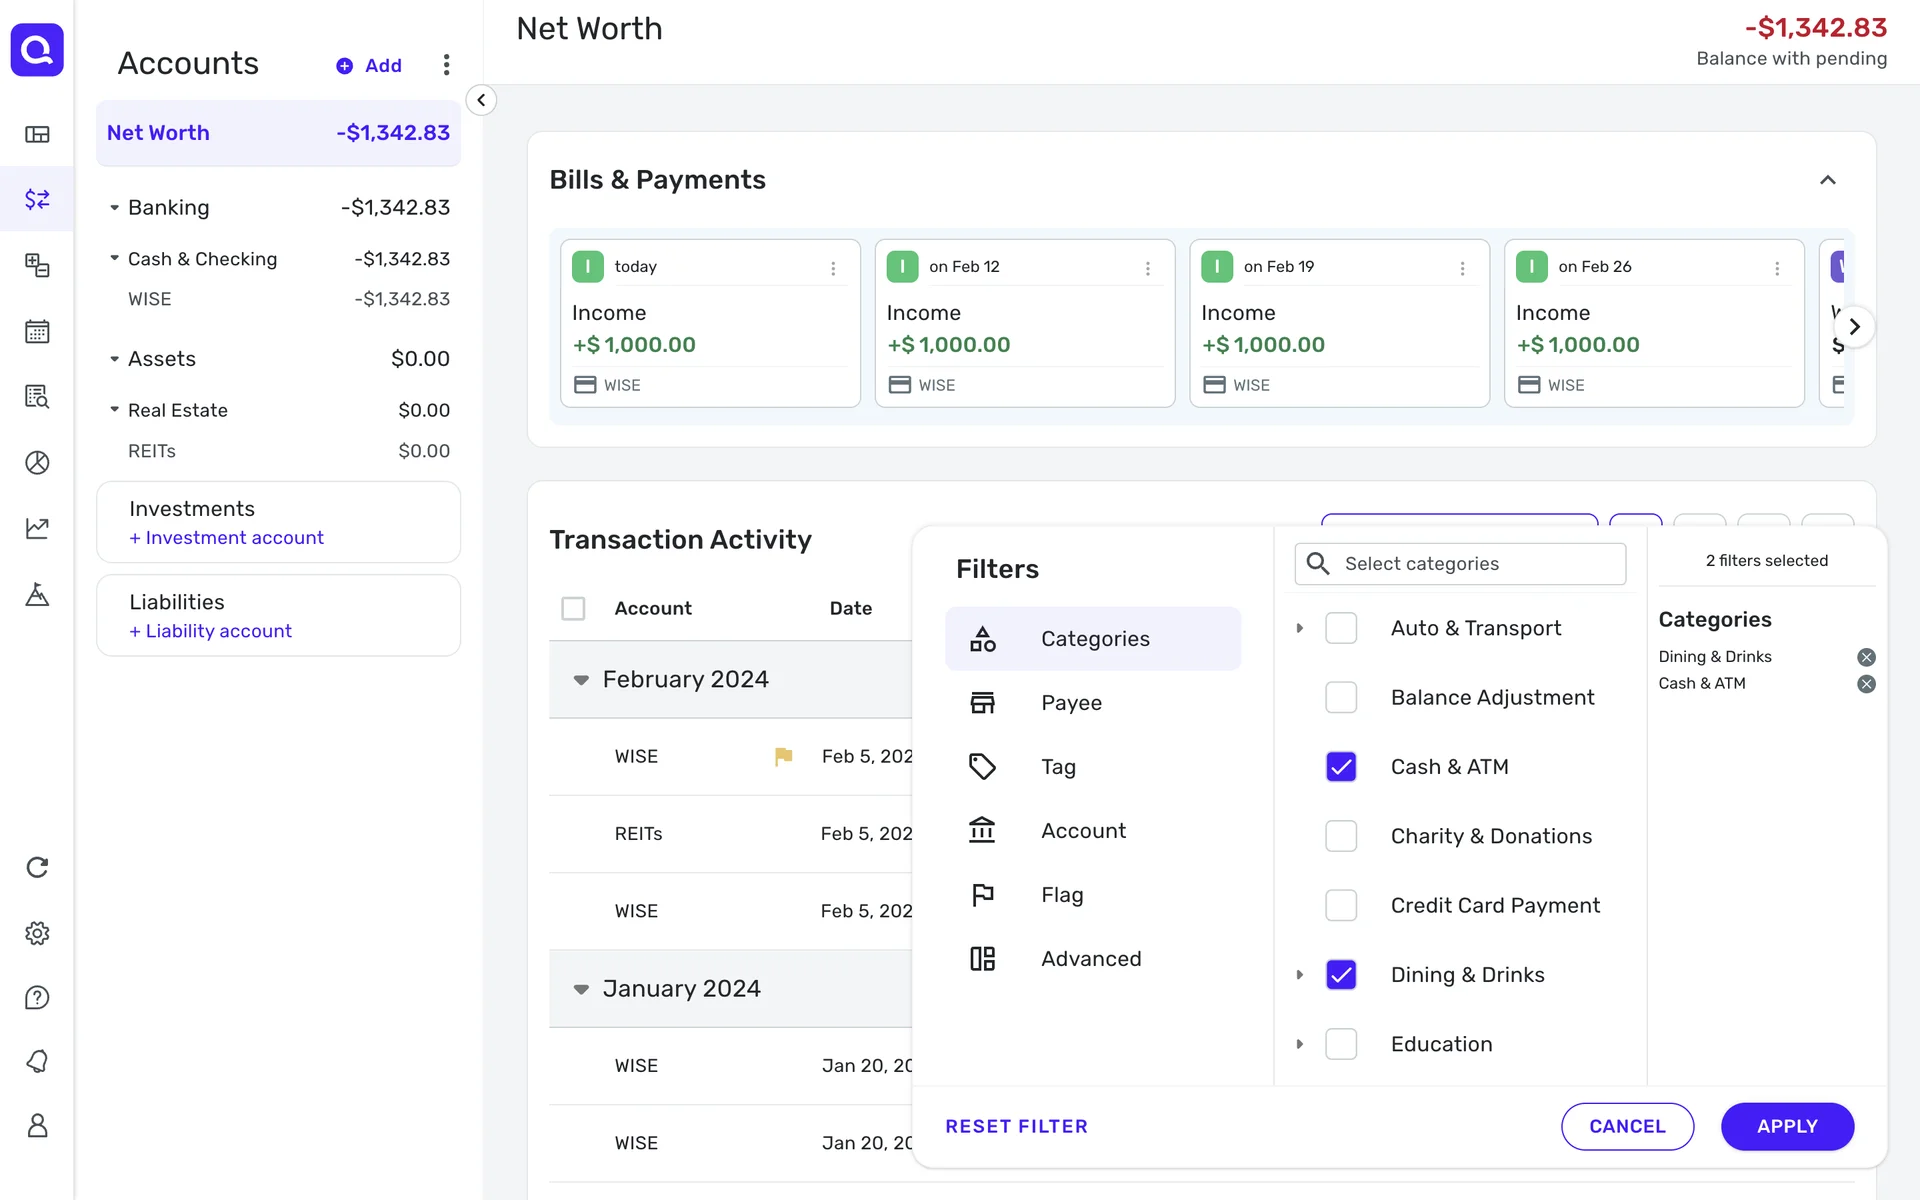Open the Accounts three-dot options menu
Viewport: 1920px width, 1200px height.
[x=446, y=65]
